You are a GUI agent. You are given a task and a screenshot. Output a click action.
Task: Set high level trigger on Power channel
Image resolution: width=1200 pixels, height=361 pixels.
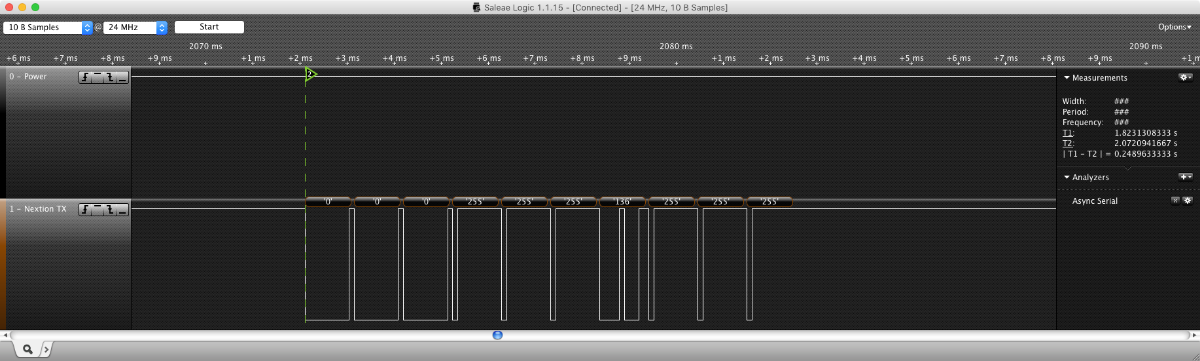coord(97,77)
